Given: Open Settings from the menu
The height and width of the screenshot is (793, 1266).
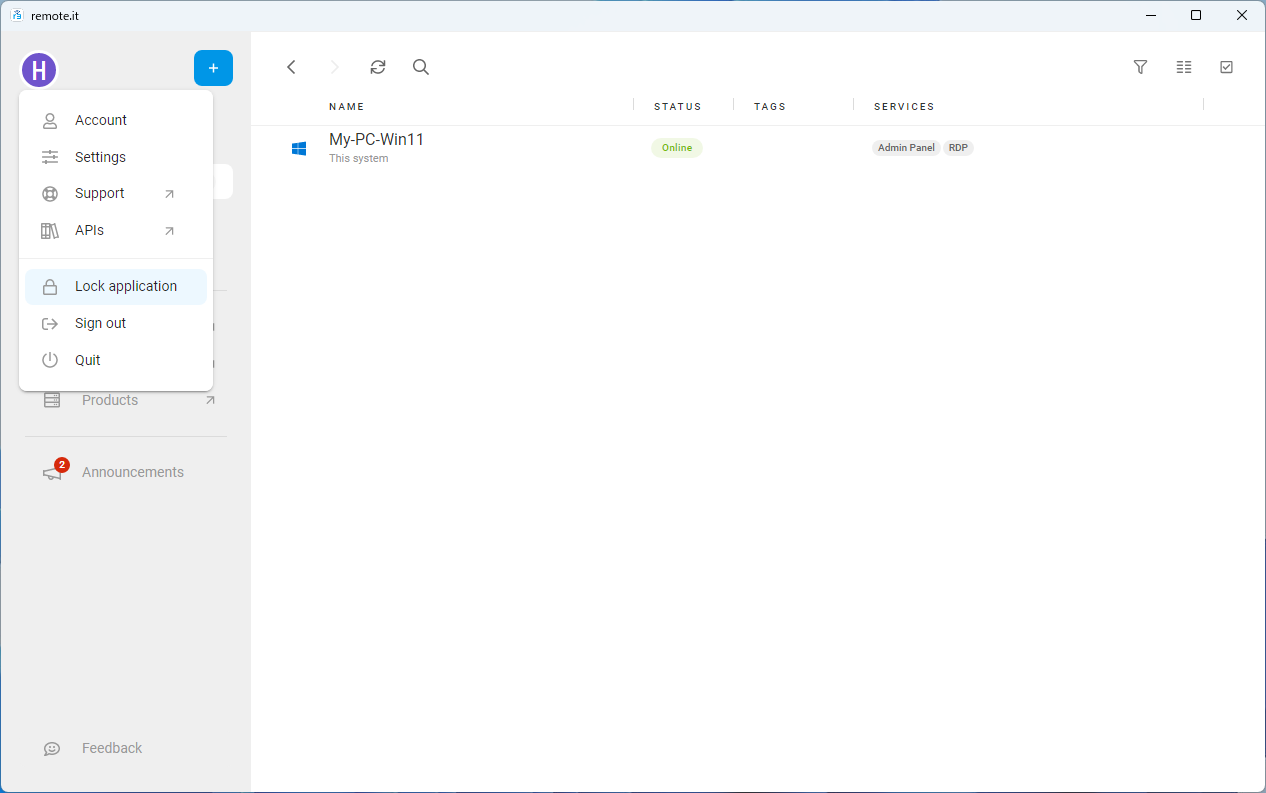Looking at the screenshot, I should click(x=116, y=157).
